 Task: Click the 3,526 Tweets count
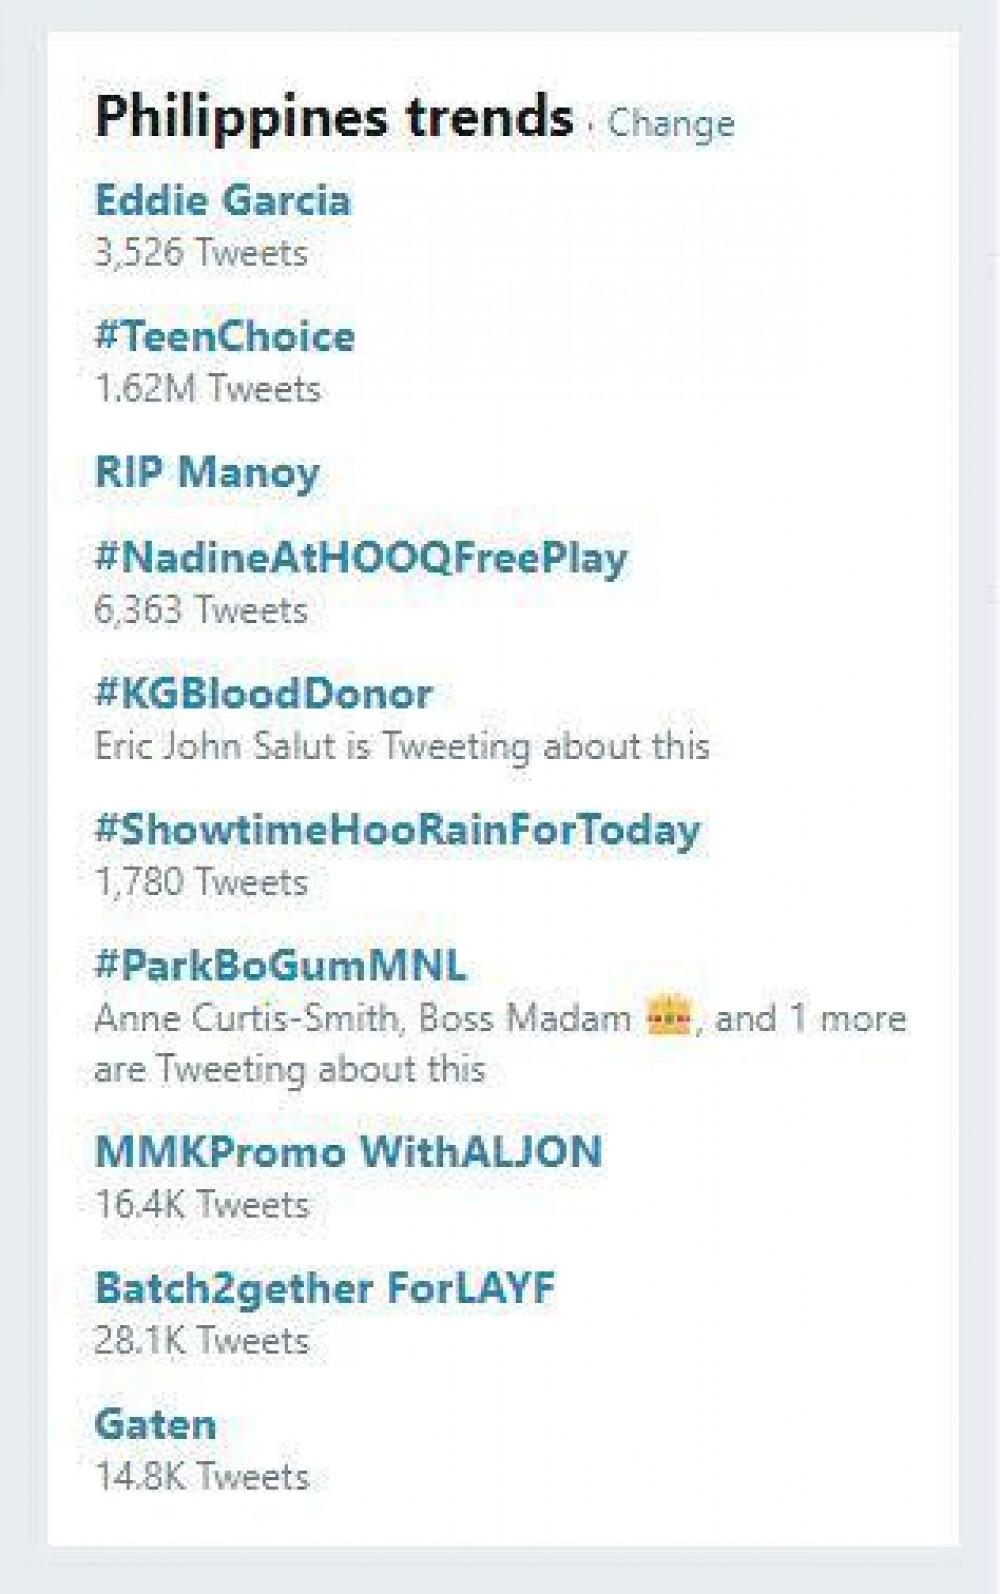point(200,252)
